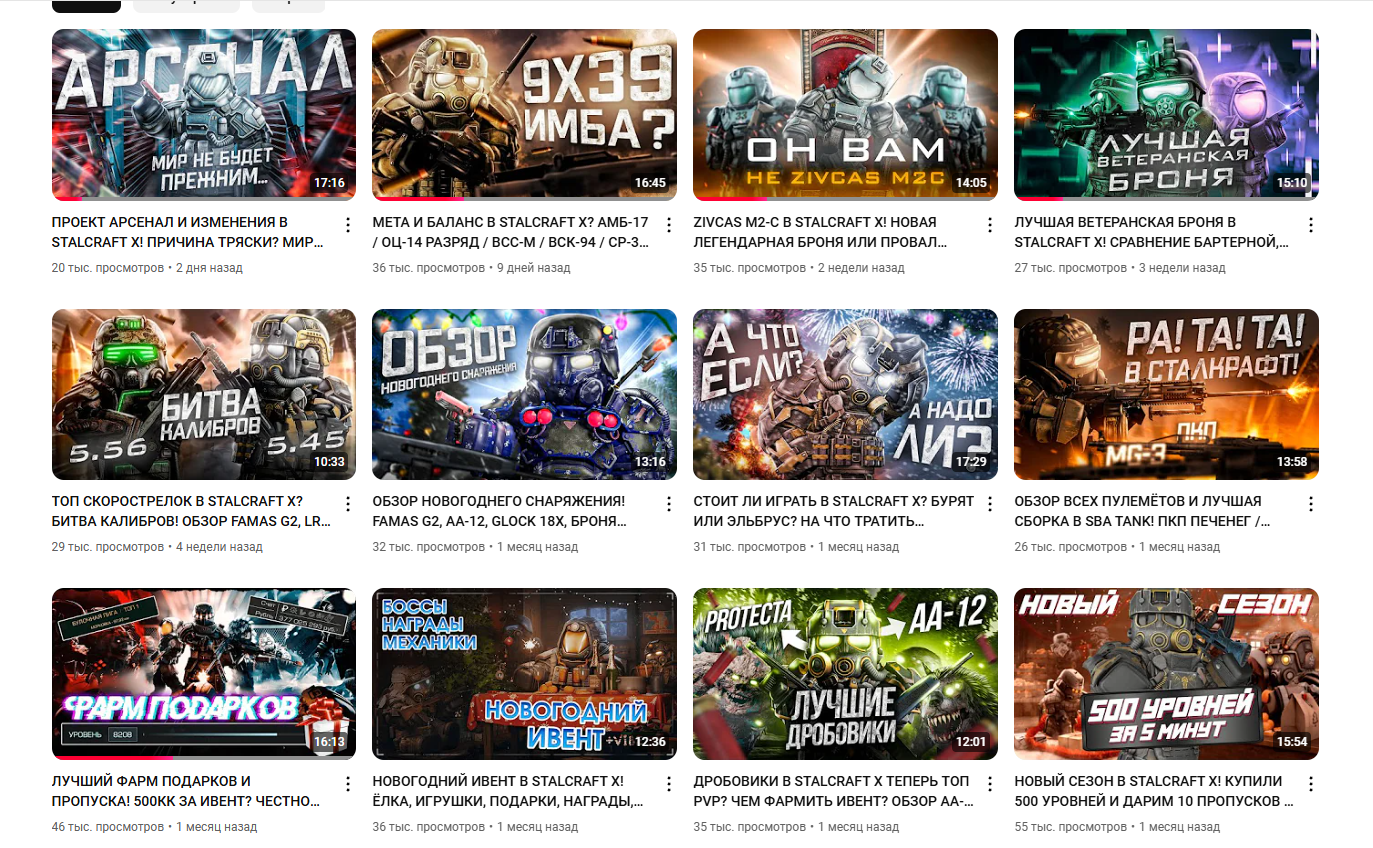Play the РА! ТА! ТА! В СТАЛКРАФТ thumbnail
The width and height of the screenshot is (1373, 848).
coord(1167,395)
